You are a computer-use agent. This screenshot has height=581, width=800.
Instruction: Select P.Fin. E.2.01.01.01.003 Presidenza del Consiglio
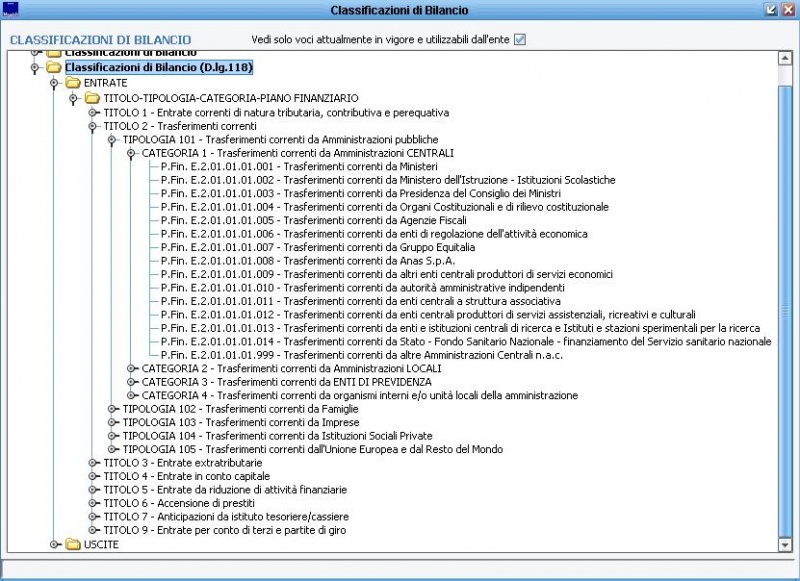(361, 193)
